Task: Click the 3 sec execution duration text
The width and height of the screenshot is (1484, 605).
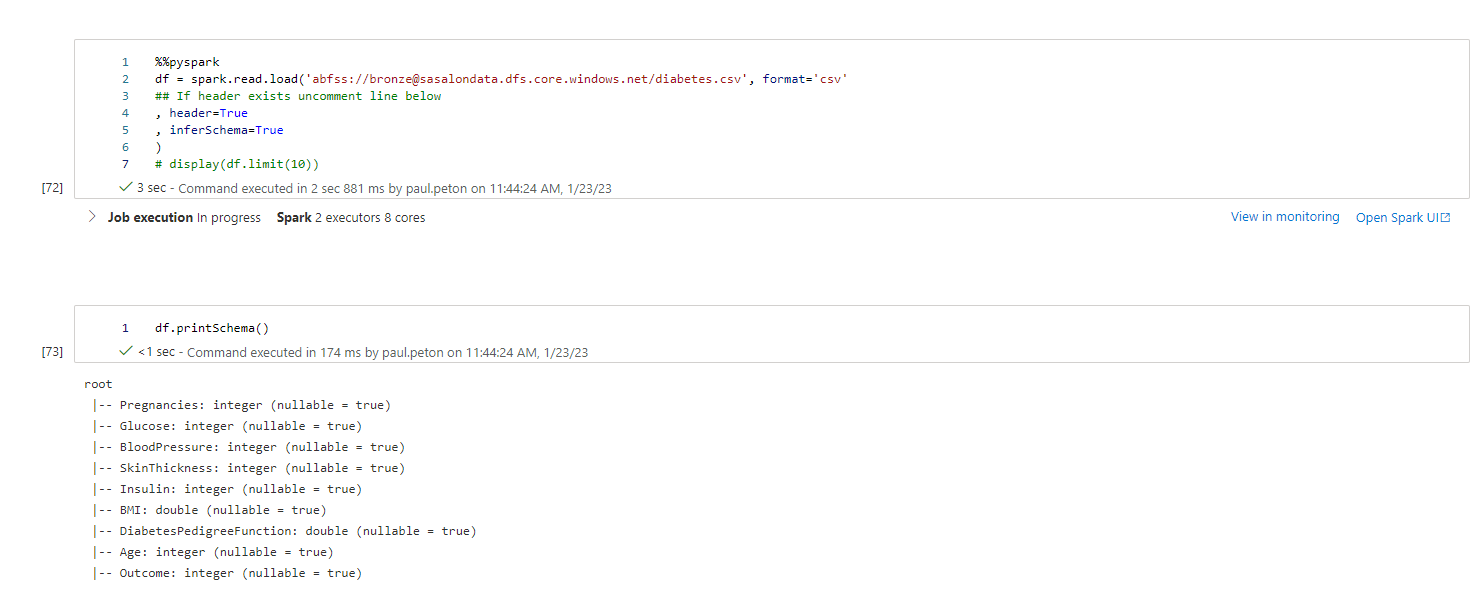Action: click(150, 186)
